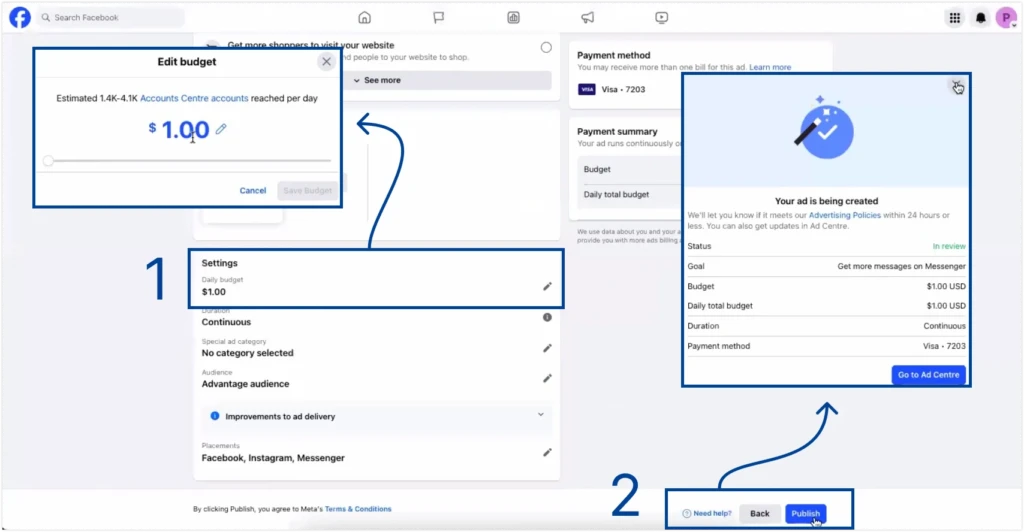Edit the Daily budget pencil icon
This screenshot has width=1024, height=532.
click(547, 286)
